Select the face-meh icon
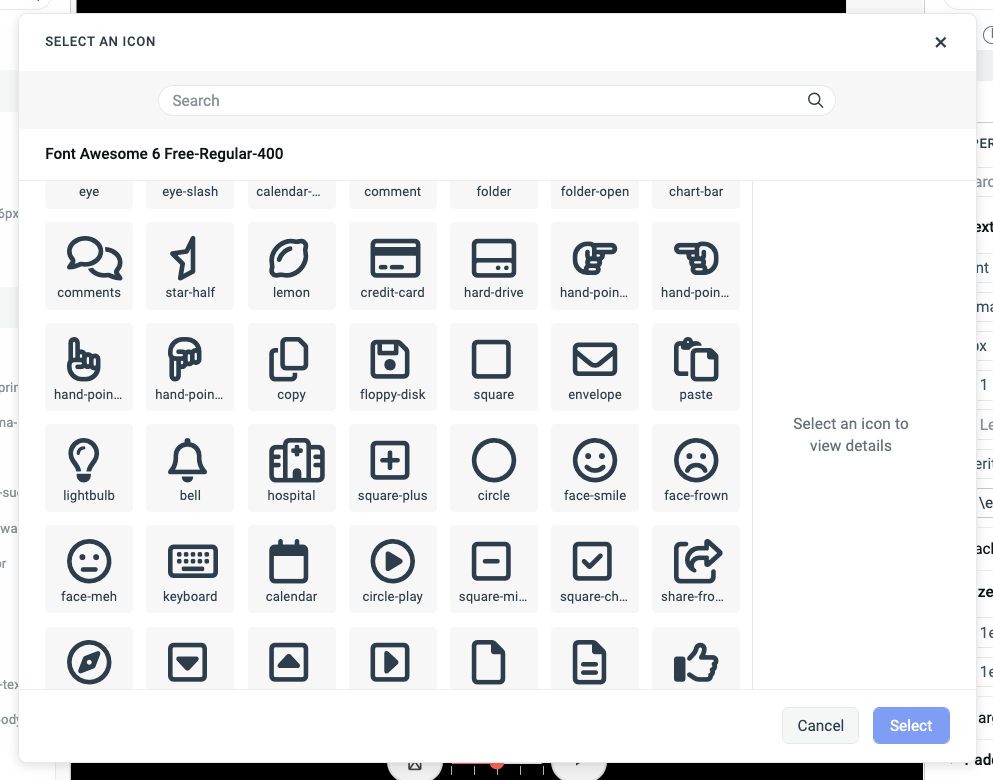The width and height of the screenshot is (993, 780). (89, 569)
